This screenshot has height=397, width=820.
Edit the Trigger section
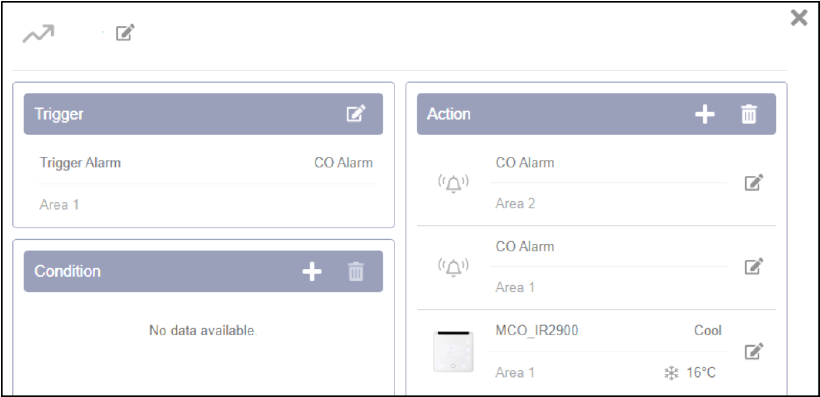356,114
